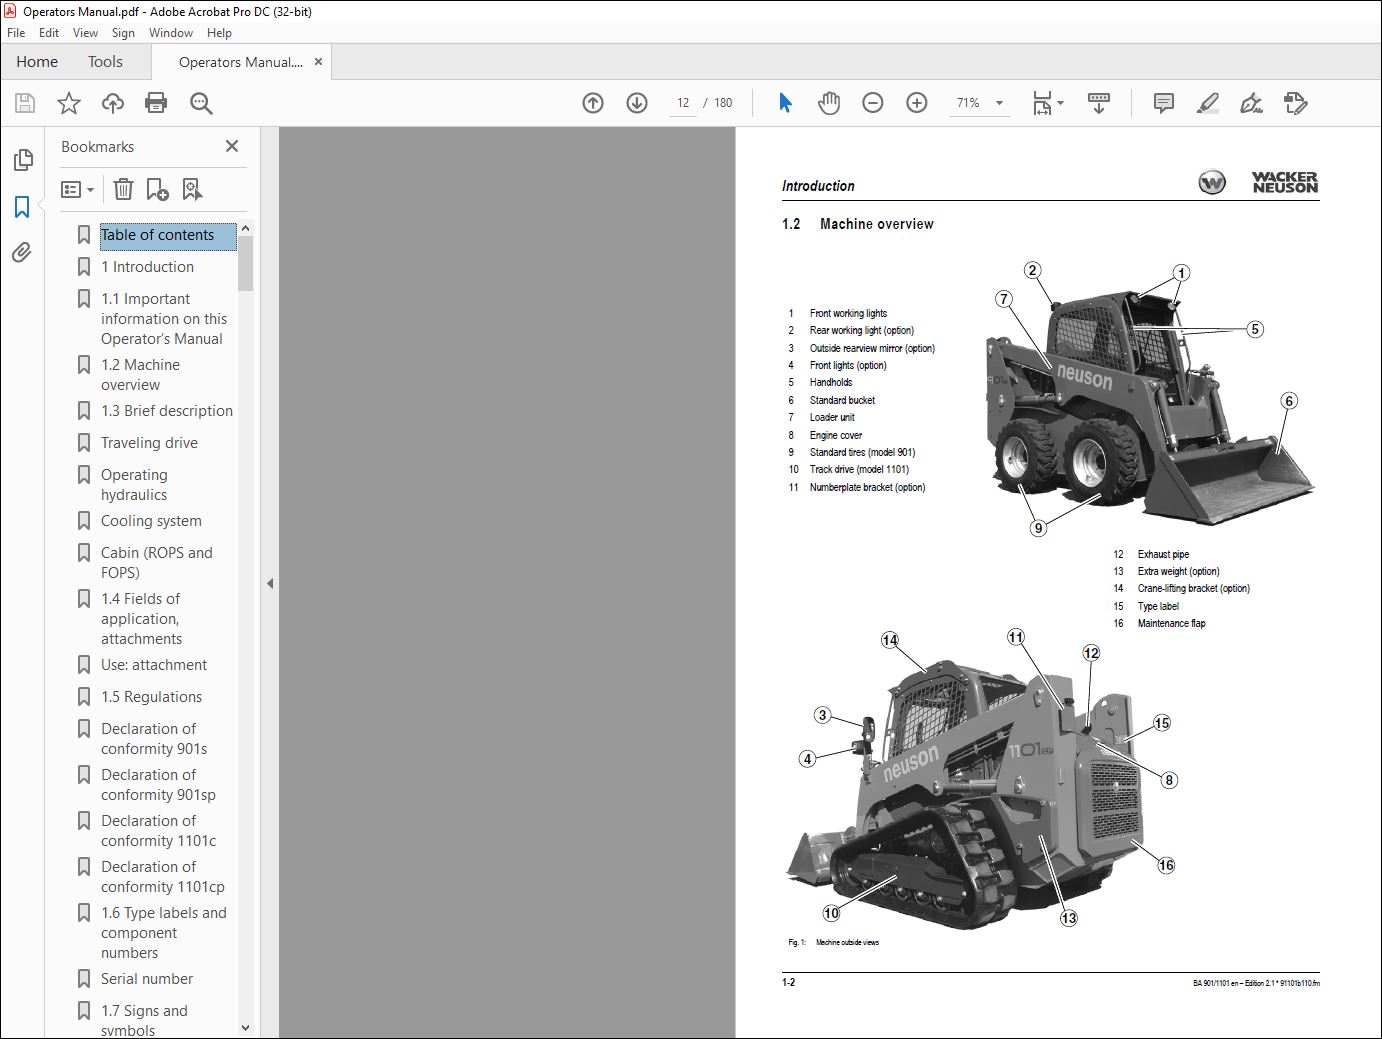Add document to starred favorites
The width and height of the screenshot is (1382, 1039).
[69, 103]
